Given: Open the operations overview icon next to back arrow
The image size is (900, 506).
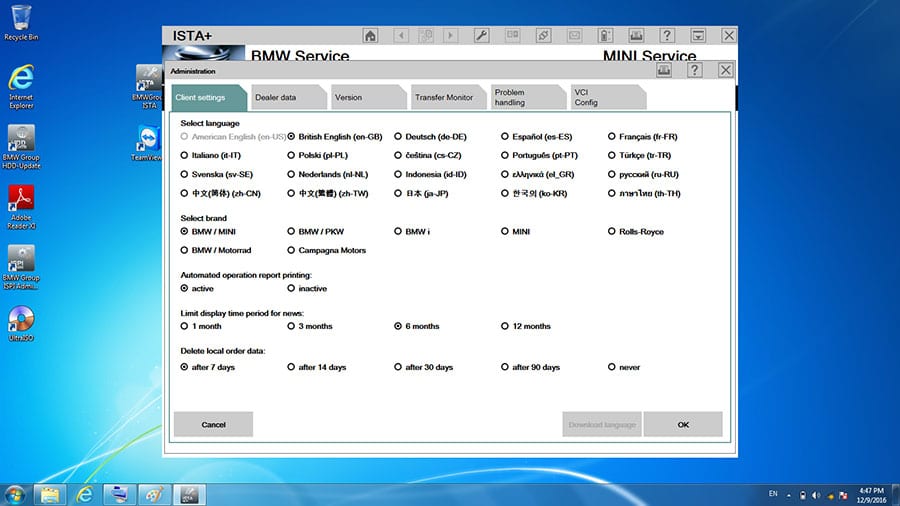Looking at the screenshot, I should pyautogui.click(x=426, y=36).
